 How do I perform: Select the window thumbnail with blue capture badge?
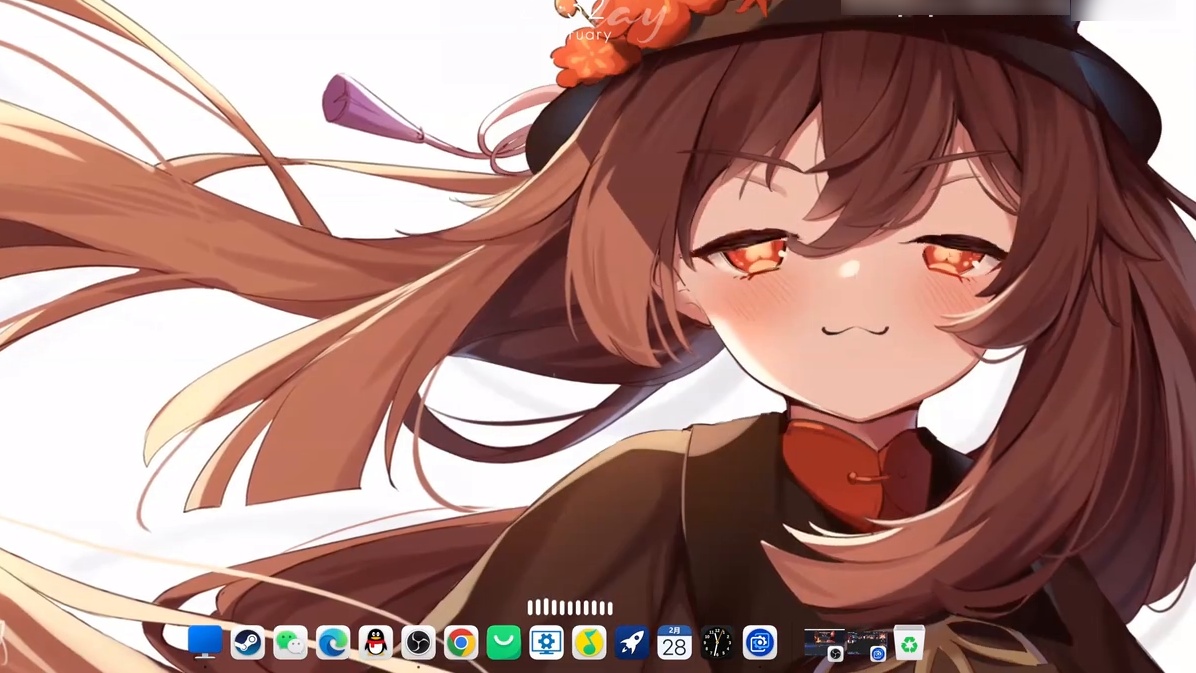(x=868, y=643)
